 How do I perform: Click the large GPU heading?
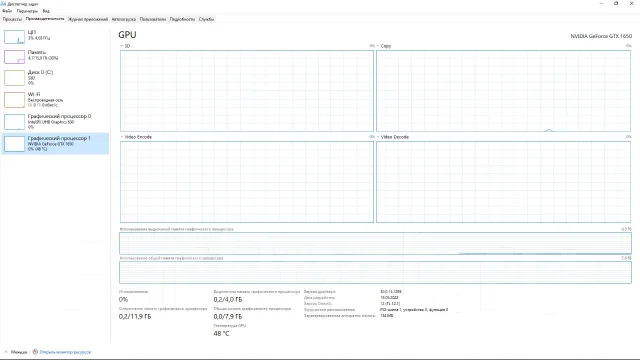tap(127, 35)
